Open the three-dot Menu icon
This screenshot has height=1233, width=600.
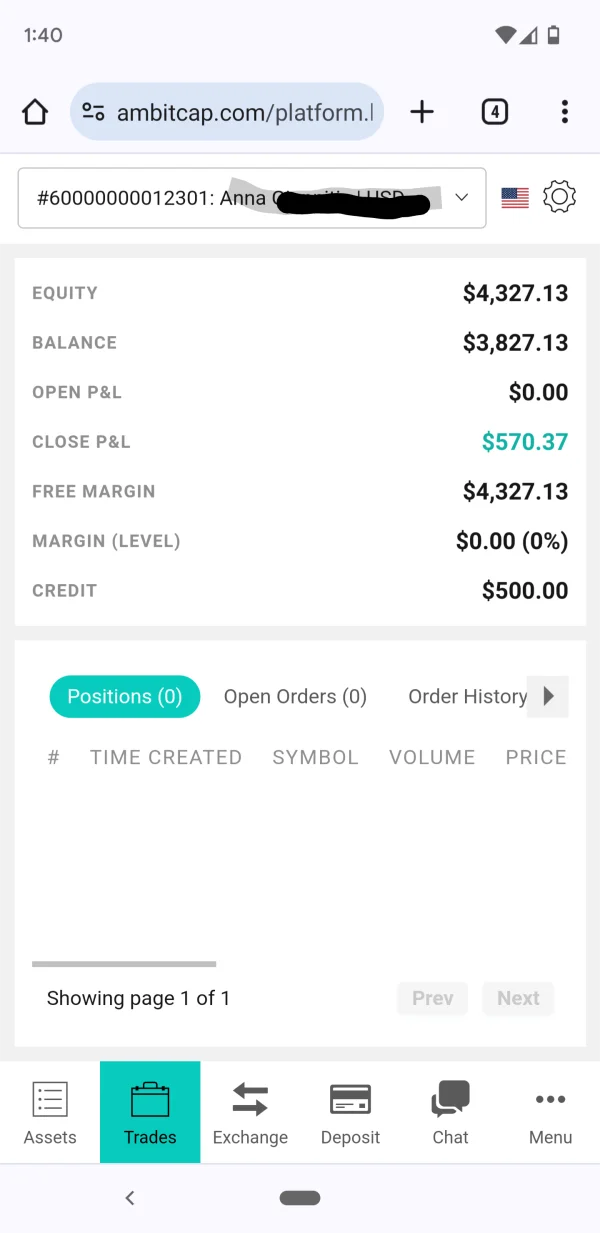point(550,1099)
